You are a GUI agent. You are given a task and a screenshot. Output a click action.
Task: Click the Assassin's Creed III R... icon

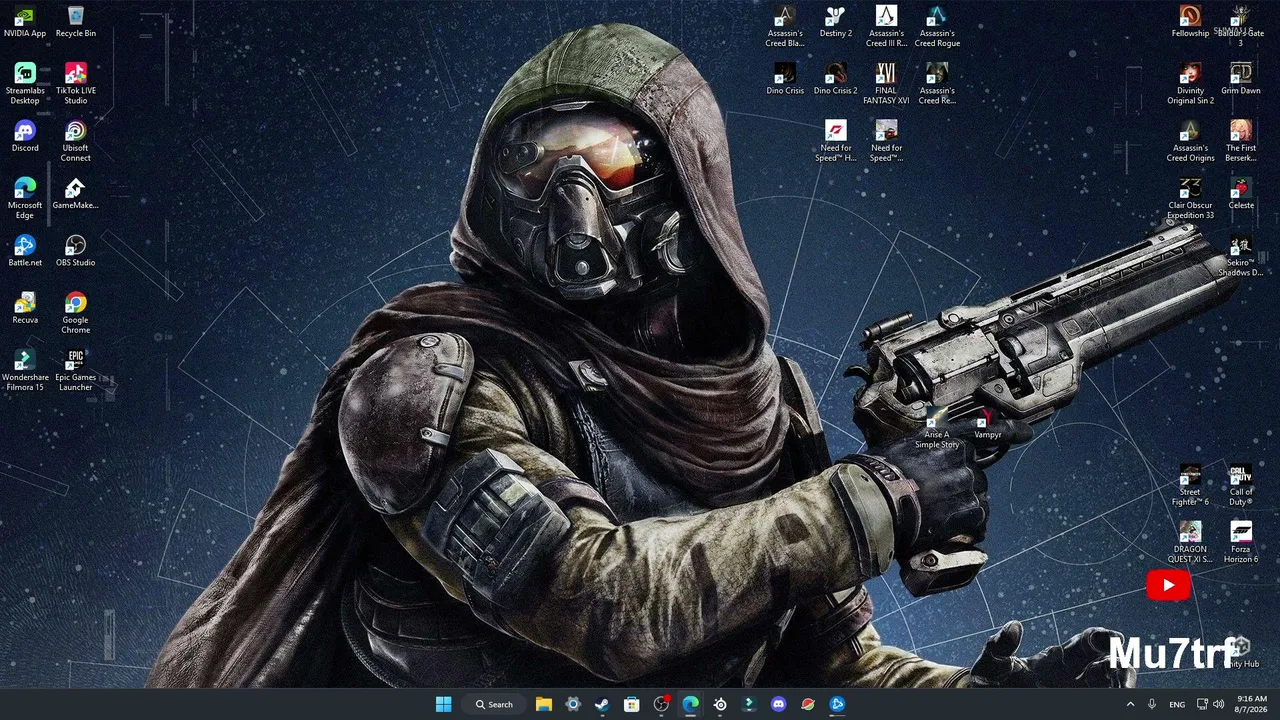point(886,27)
